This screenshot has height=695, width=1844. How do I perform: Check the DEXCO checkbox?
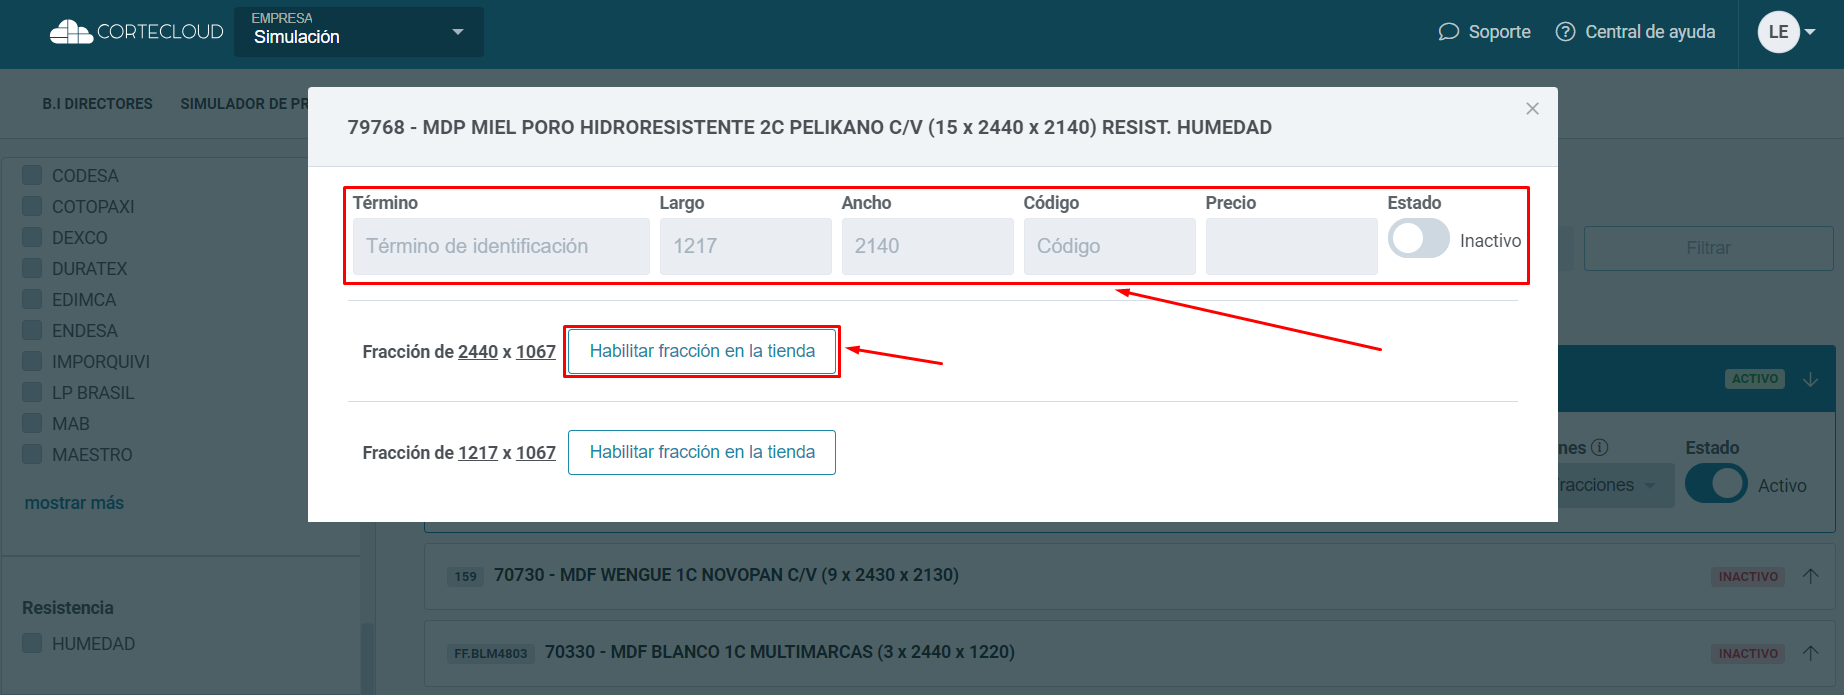coord(32,238)
